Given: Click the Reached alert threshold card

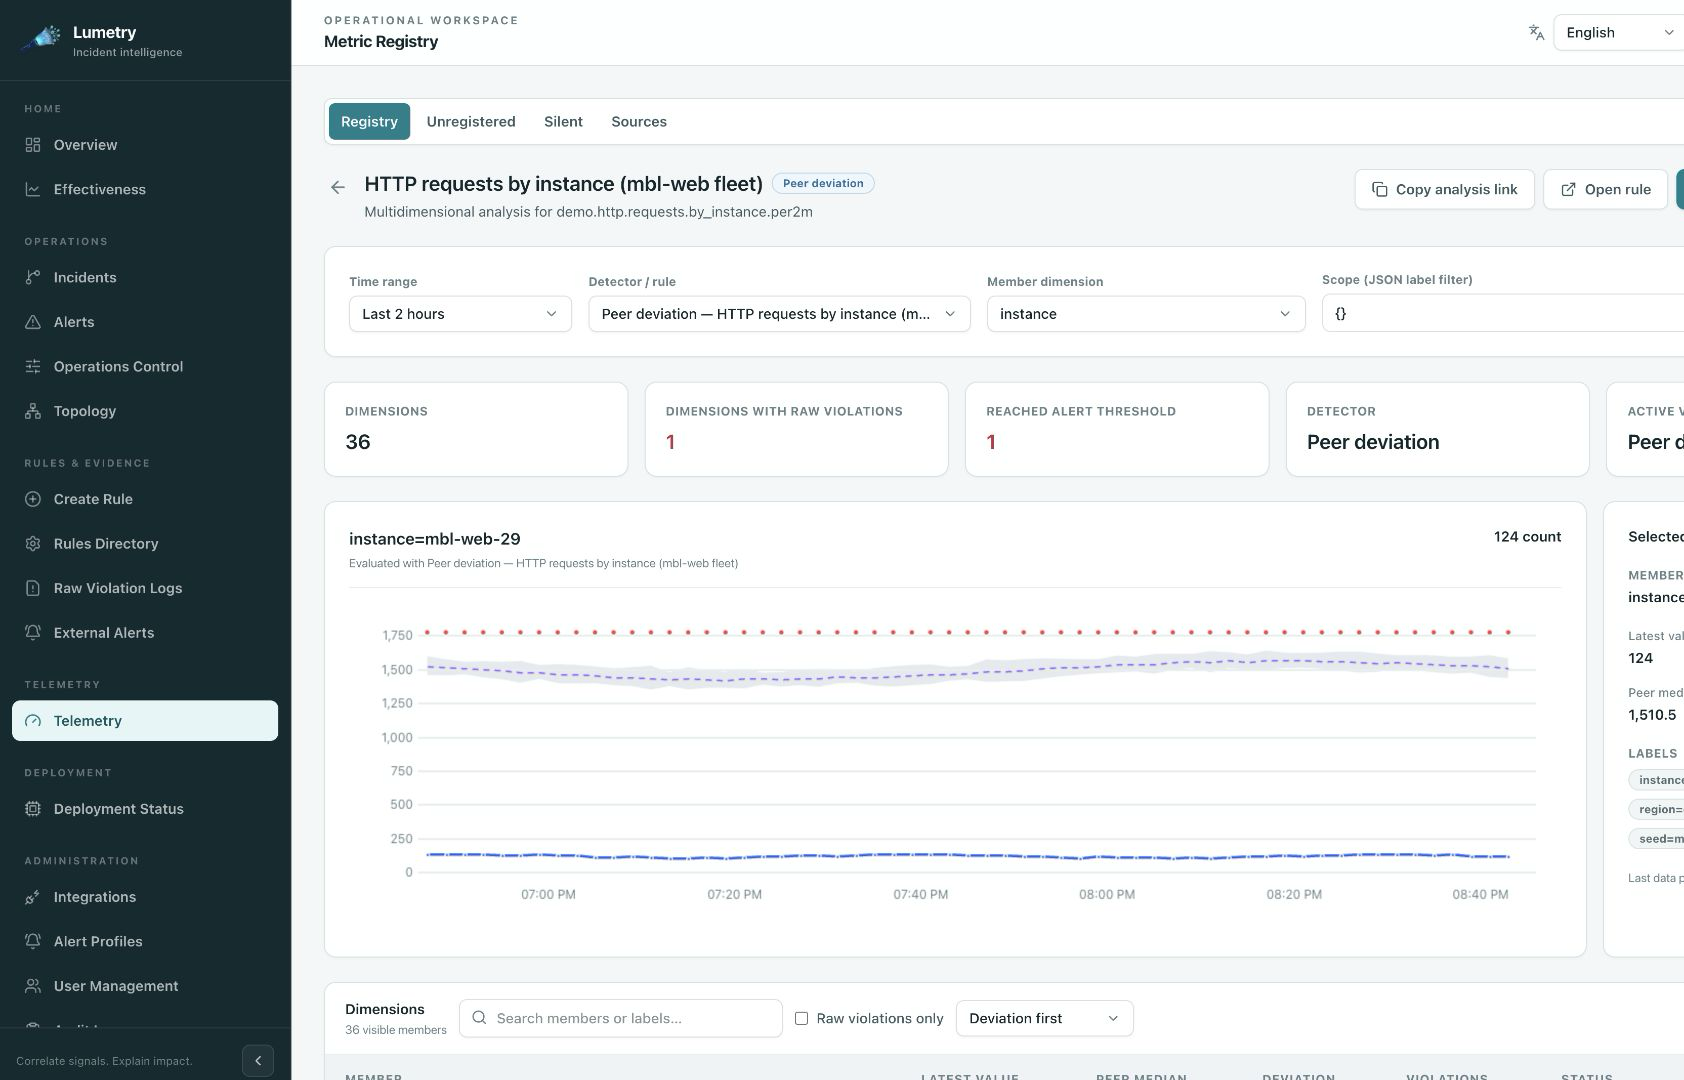Looking at the screenshot, I should point(1117,429).
